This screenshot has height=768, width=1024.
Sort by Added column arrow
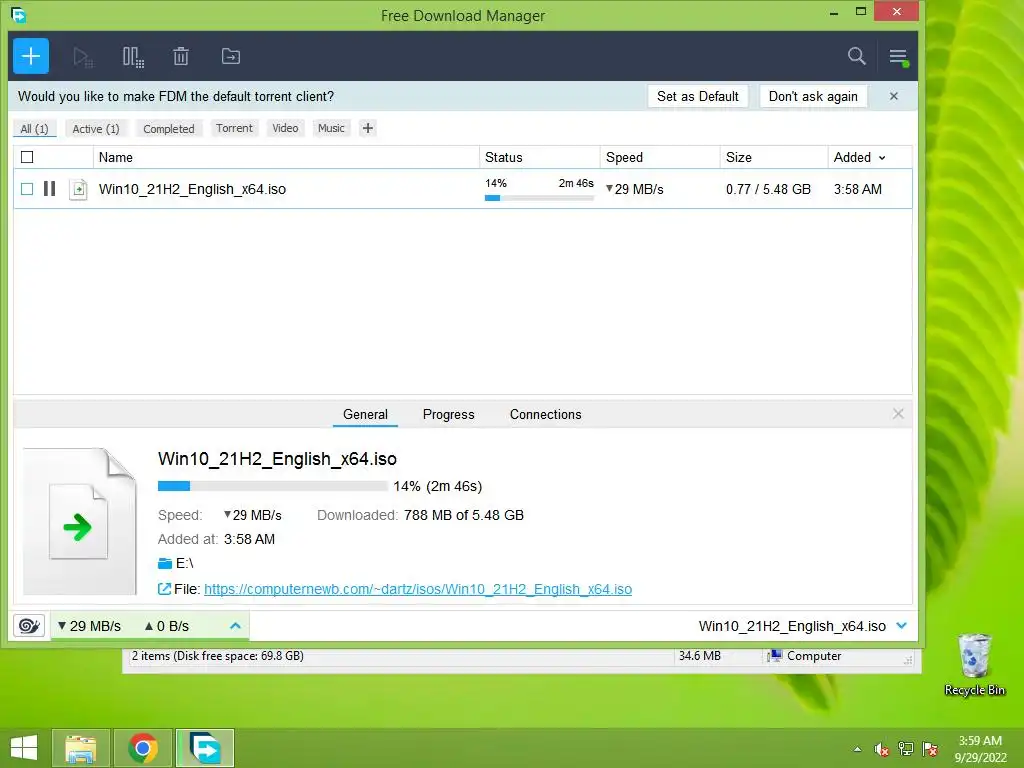(x=882, y=158)
